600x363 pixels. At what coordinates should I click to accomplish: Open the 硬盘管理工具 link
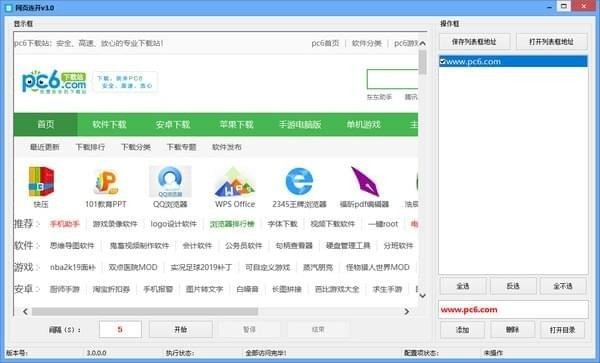point(348,246)
